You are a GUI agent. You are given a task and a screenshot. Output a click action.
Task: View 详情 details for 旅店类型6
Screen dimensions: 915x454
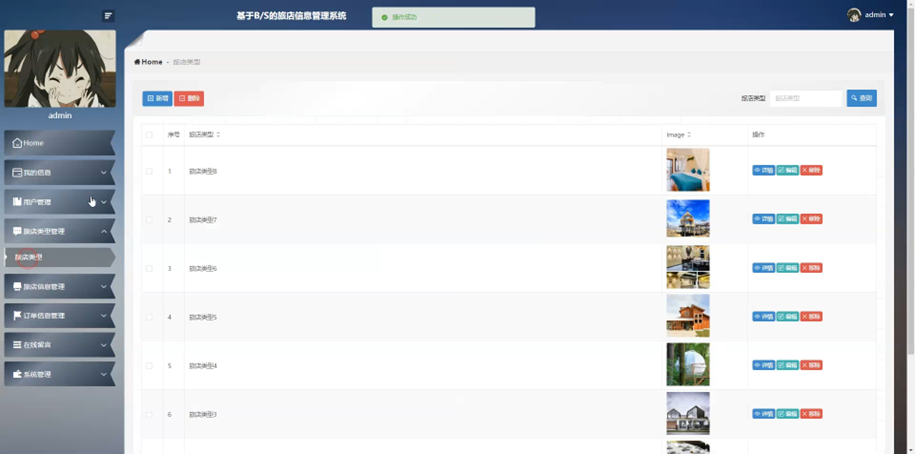[x=763, y=268]
